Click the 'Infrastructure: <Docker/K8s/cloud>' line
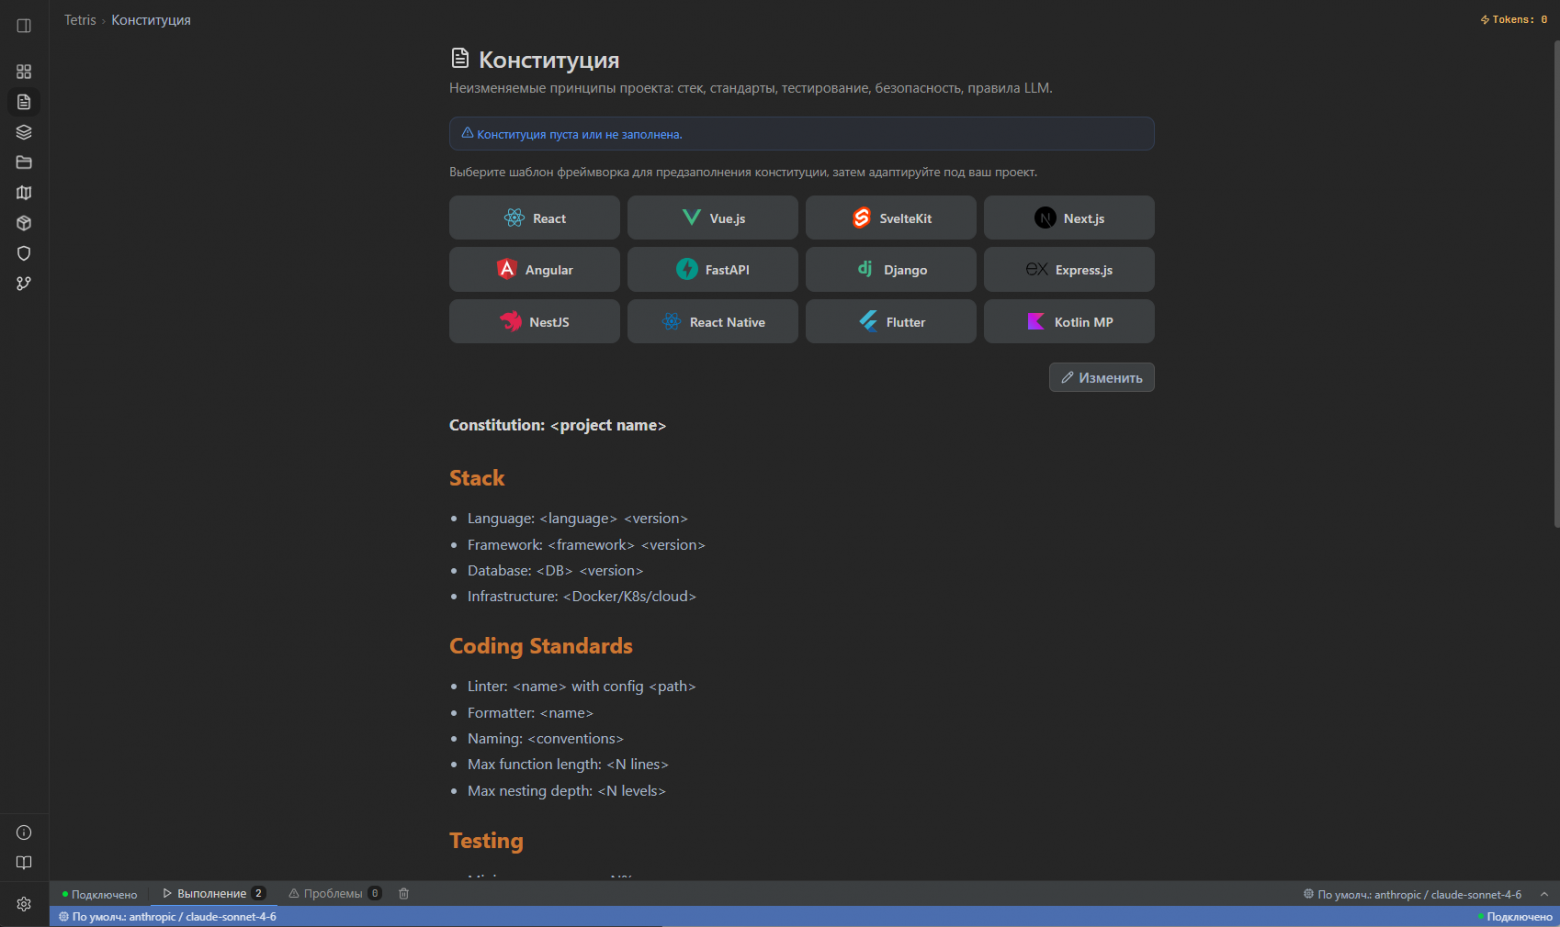This screenshot has width=1560, height=927. point(582,597)
